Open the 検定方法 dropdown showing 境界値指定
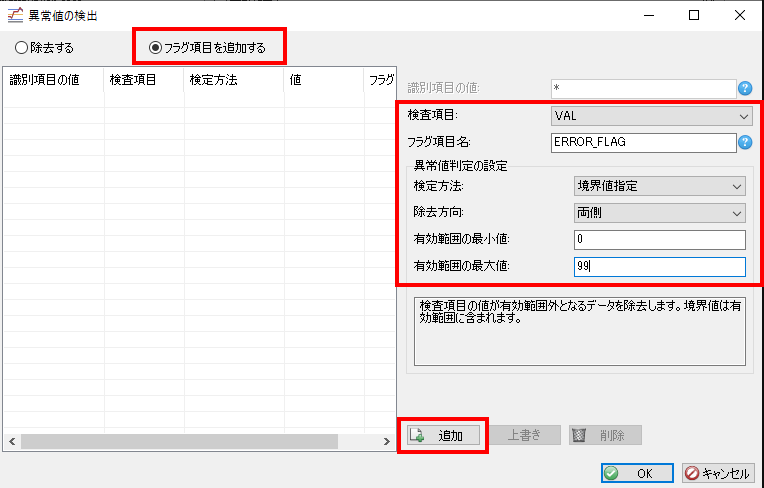Screen dimensions: 764x488 pyautogui.click(x=660, y=186)
